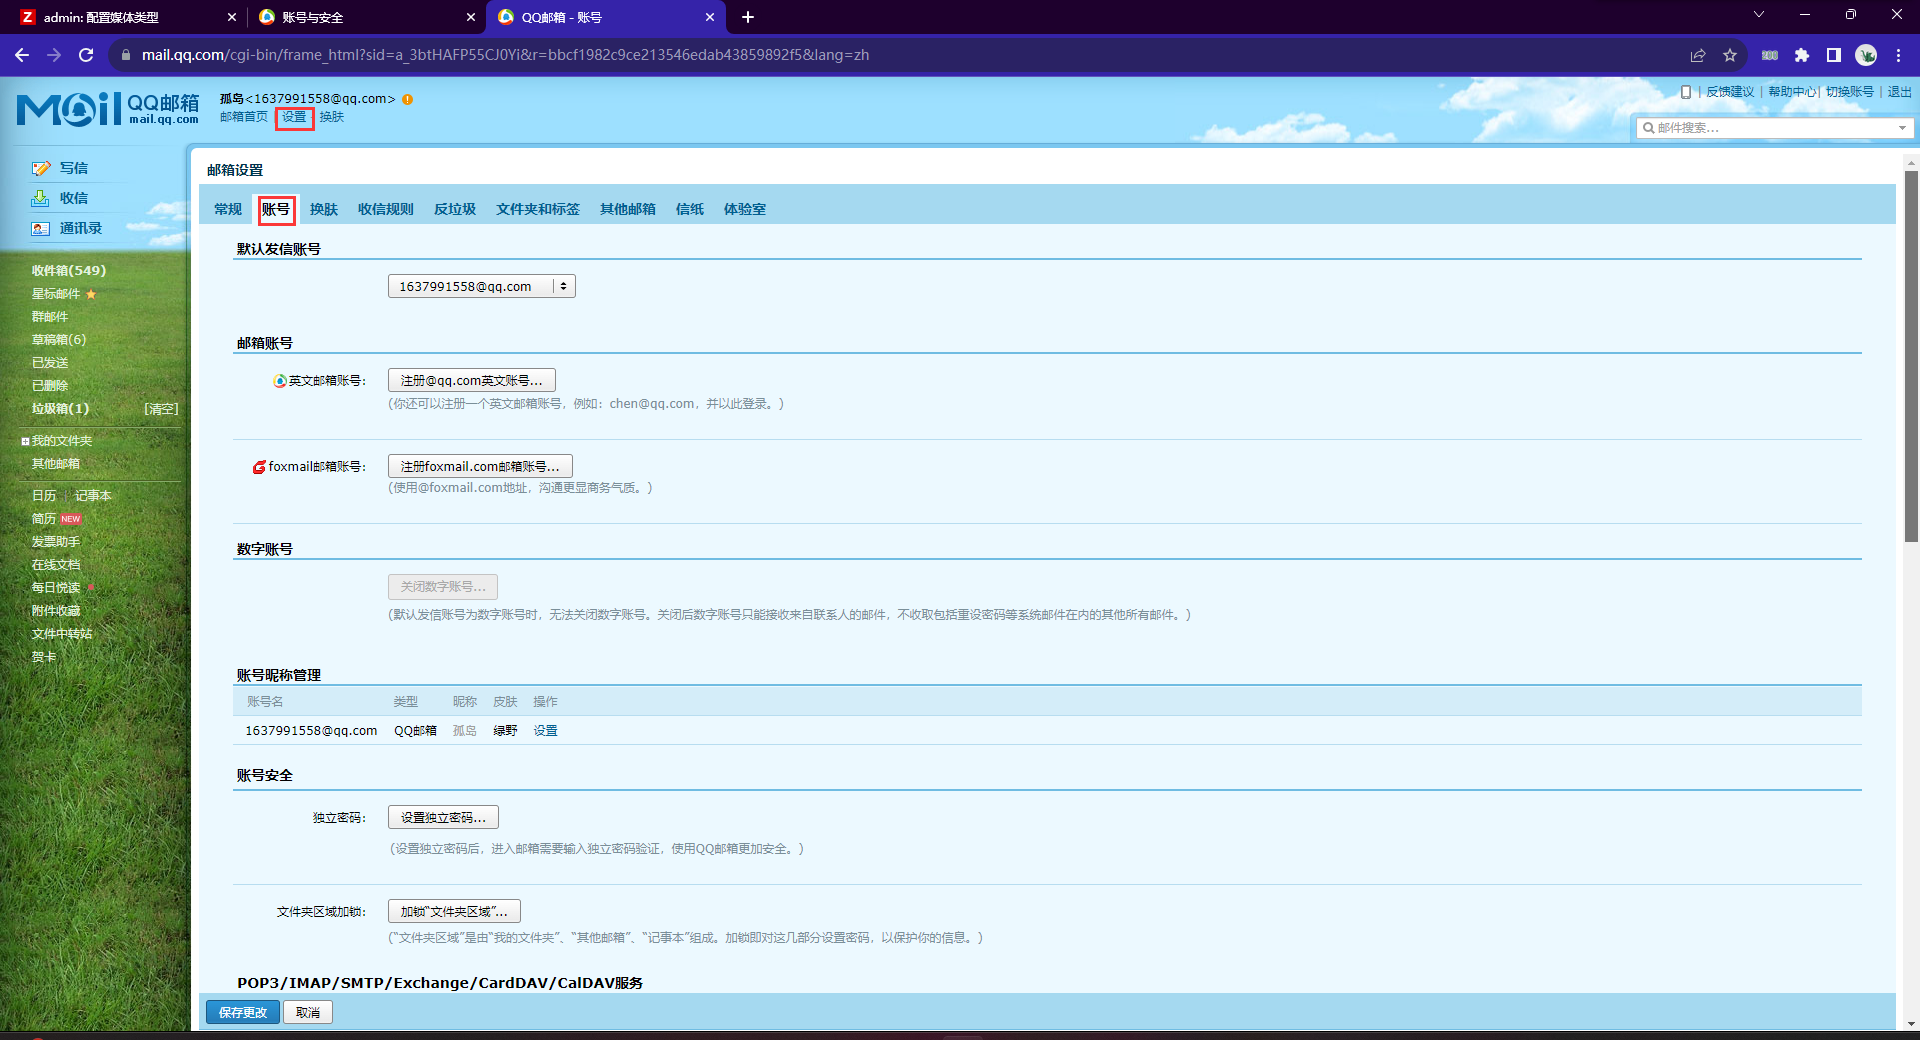The height and width of the screenshot is (1040, 1920).
Task: Click 注册foxmail.com邮箱账号 button
Action: (480, 466)
